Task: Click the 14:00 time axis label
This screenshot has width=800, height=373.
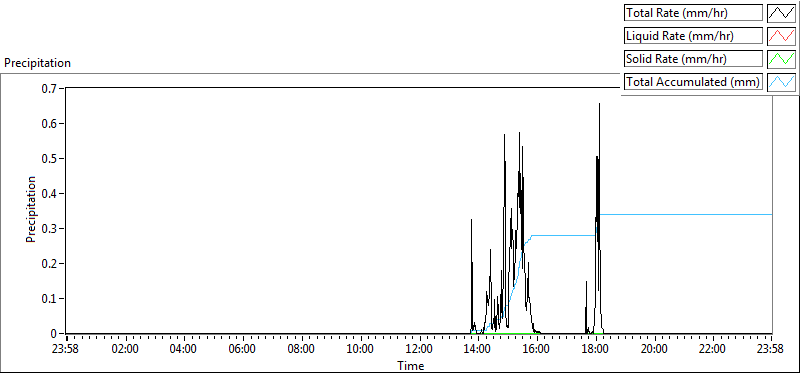Action: click(478, 350)
